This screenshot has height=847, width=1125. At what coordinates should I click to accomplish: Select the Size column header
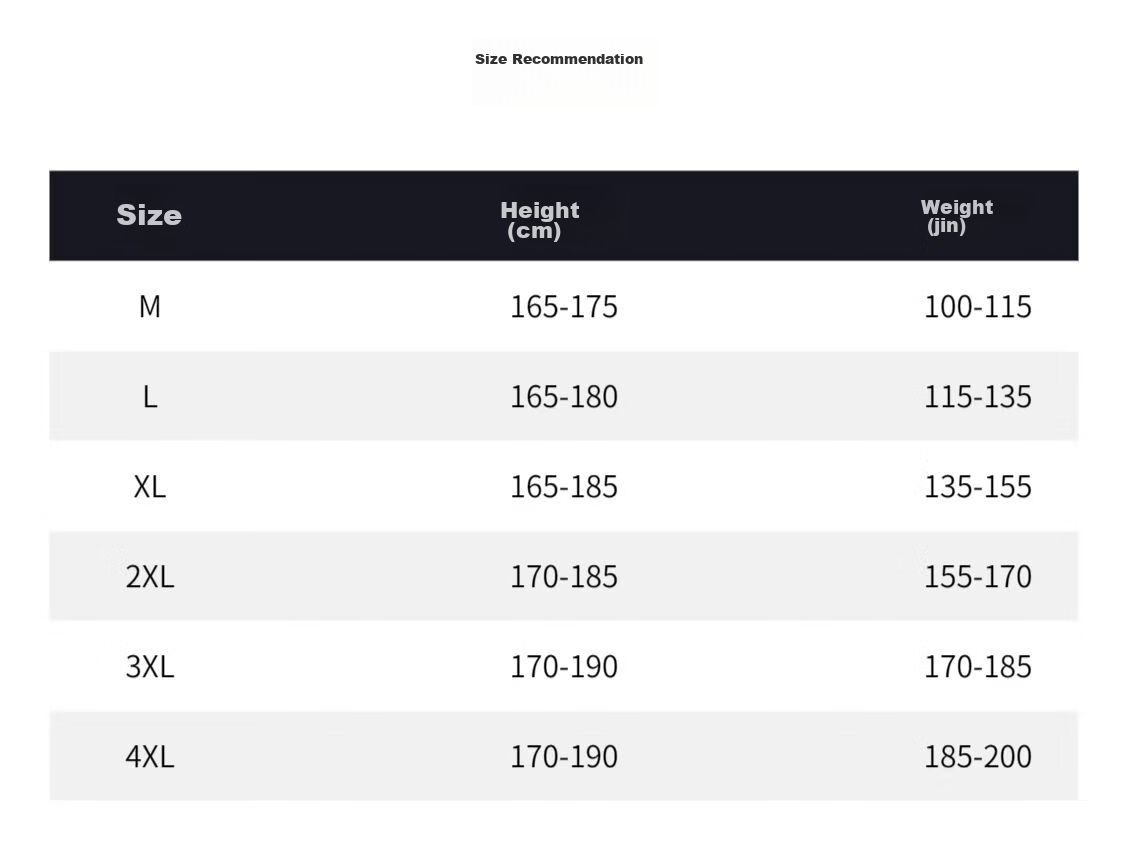[149, 214]
